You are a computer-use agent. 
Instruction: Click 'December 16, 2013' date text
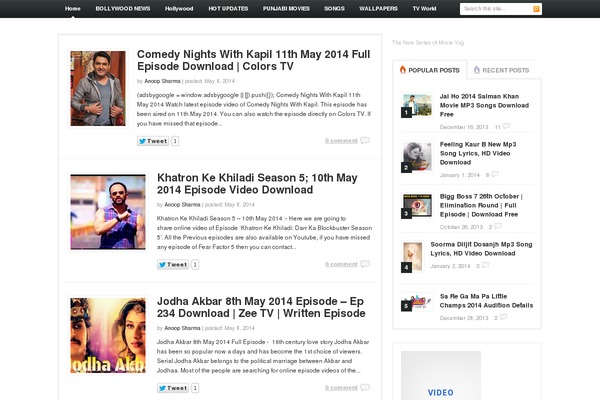(464, 127)
